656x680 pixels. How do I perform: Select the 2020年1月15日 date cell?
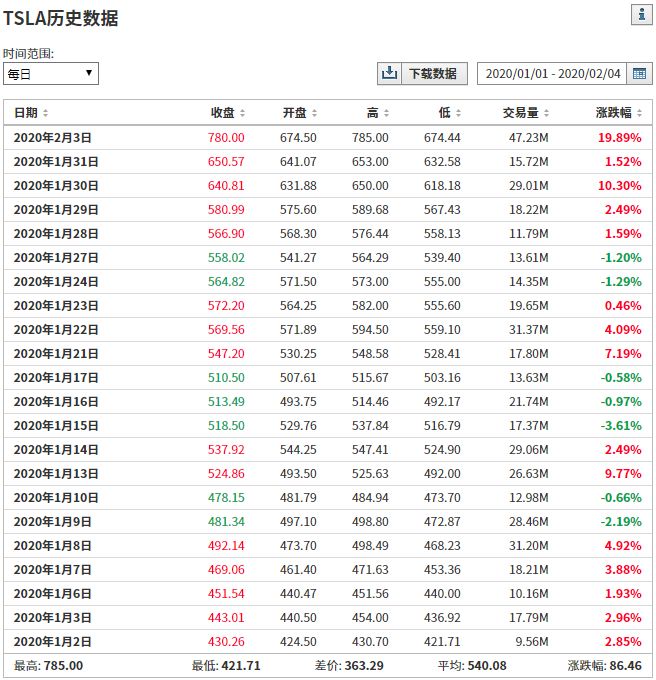56,426
